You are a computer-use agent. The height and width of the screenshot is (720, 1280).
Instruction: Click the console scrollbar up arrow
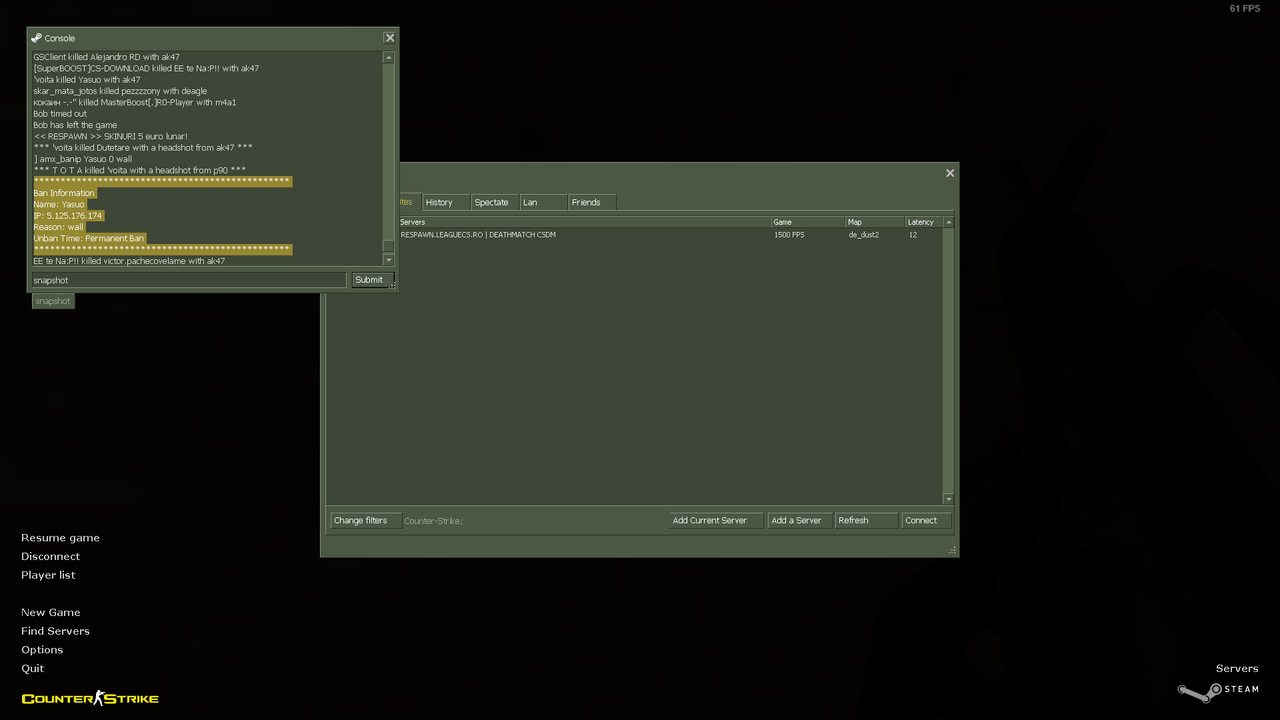[x=389, y=58]
